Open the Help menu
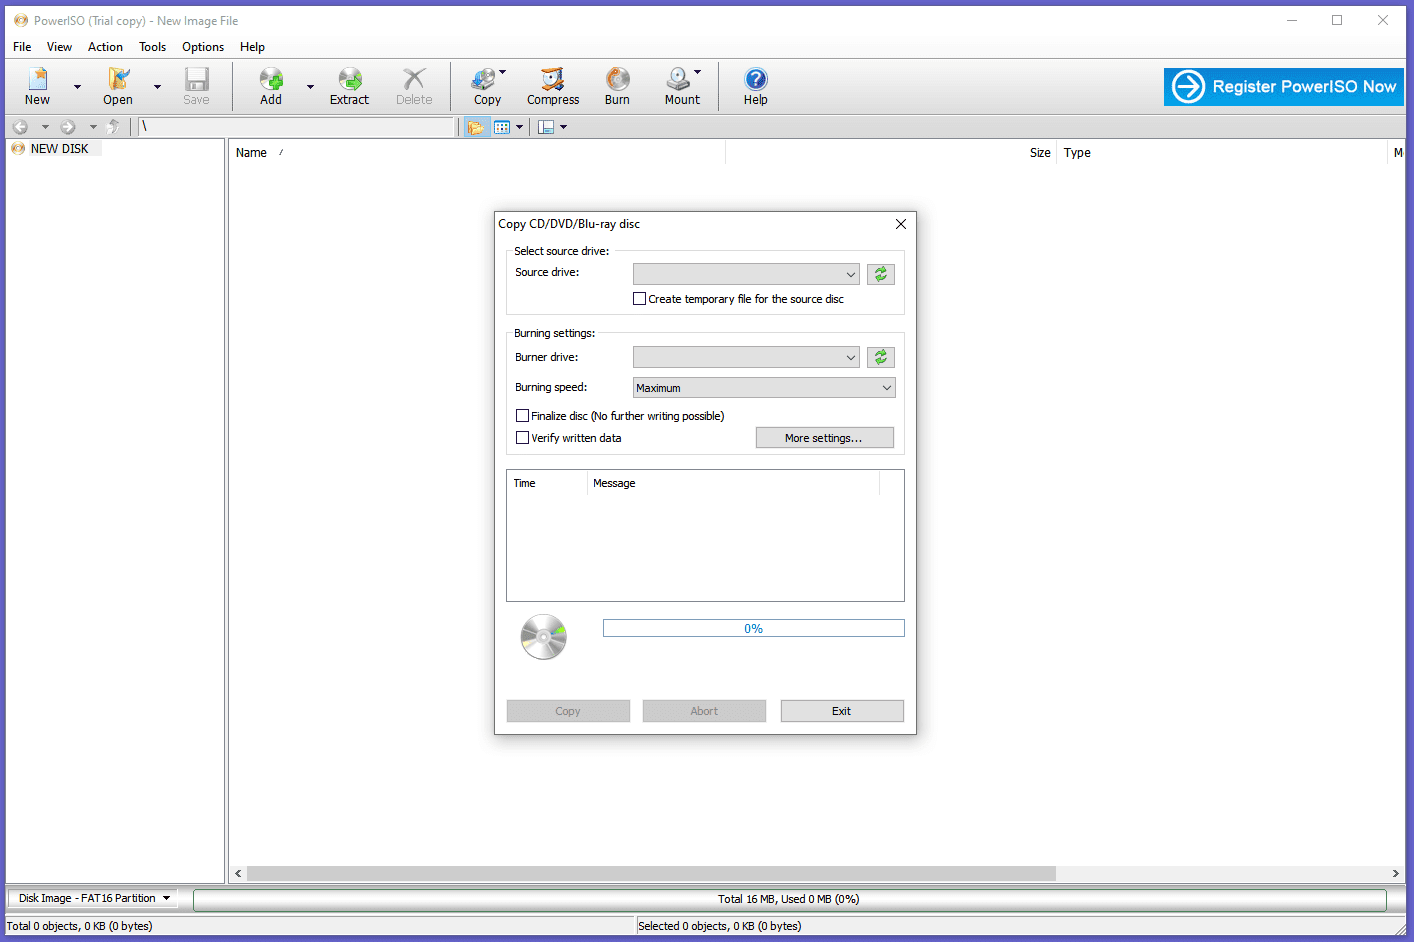 pos(252,47)
